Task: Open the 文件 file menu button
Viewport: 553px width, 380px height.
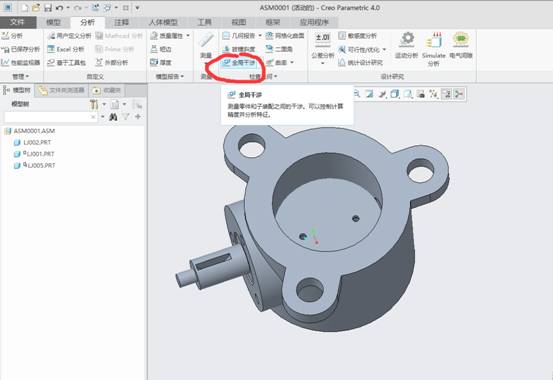Action: [x=18, y=23]
